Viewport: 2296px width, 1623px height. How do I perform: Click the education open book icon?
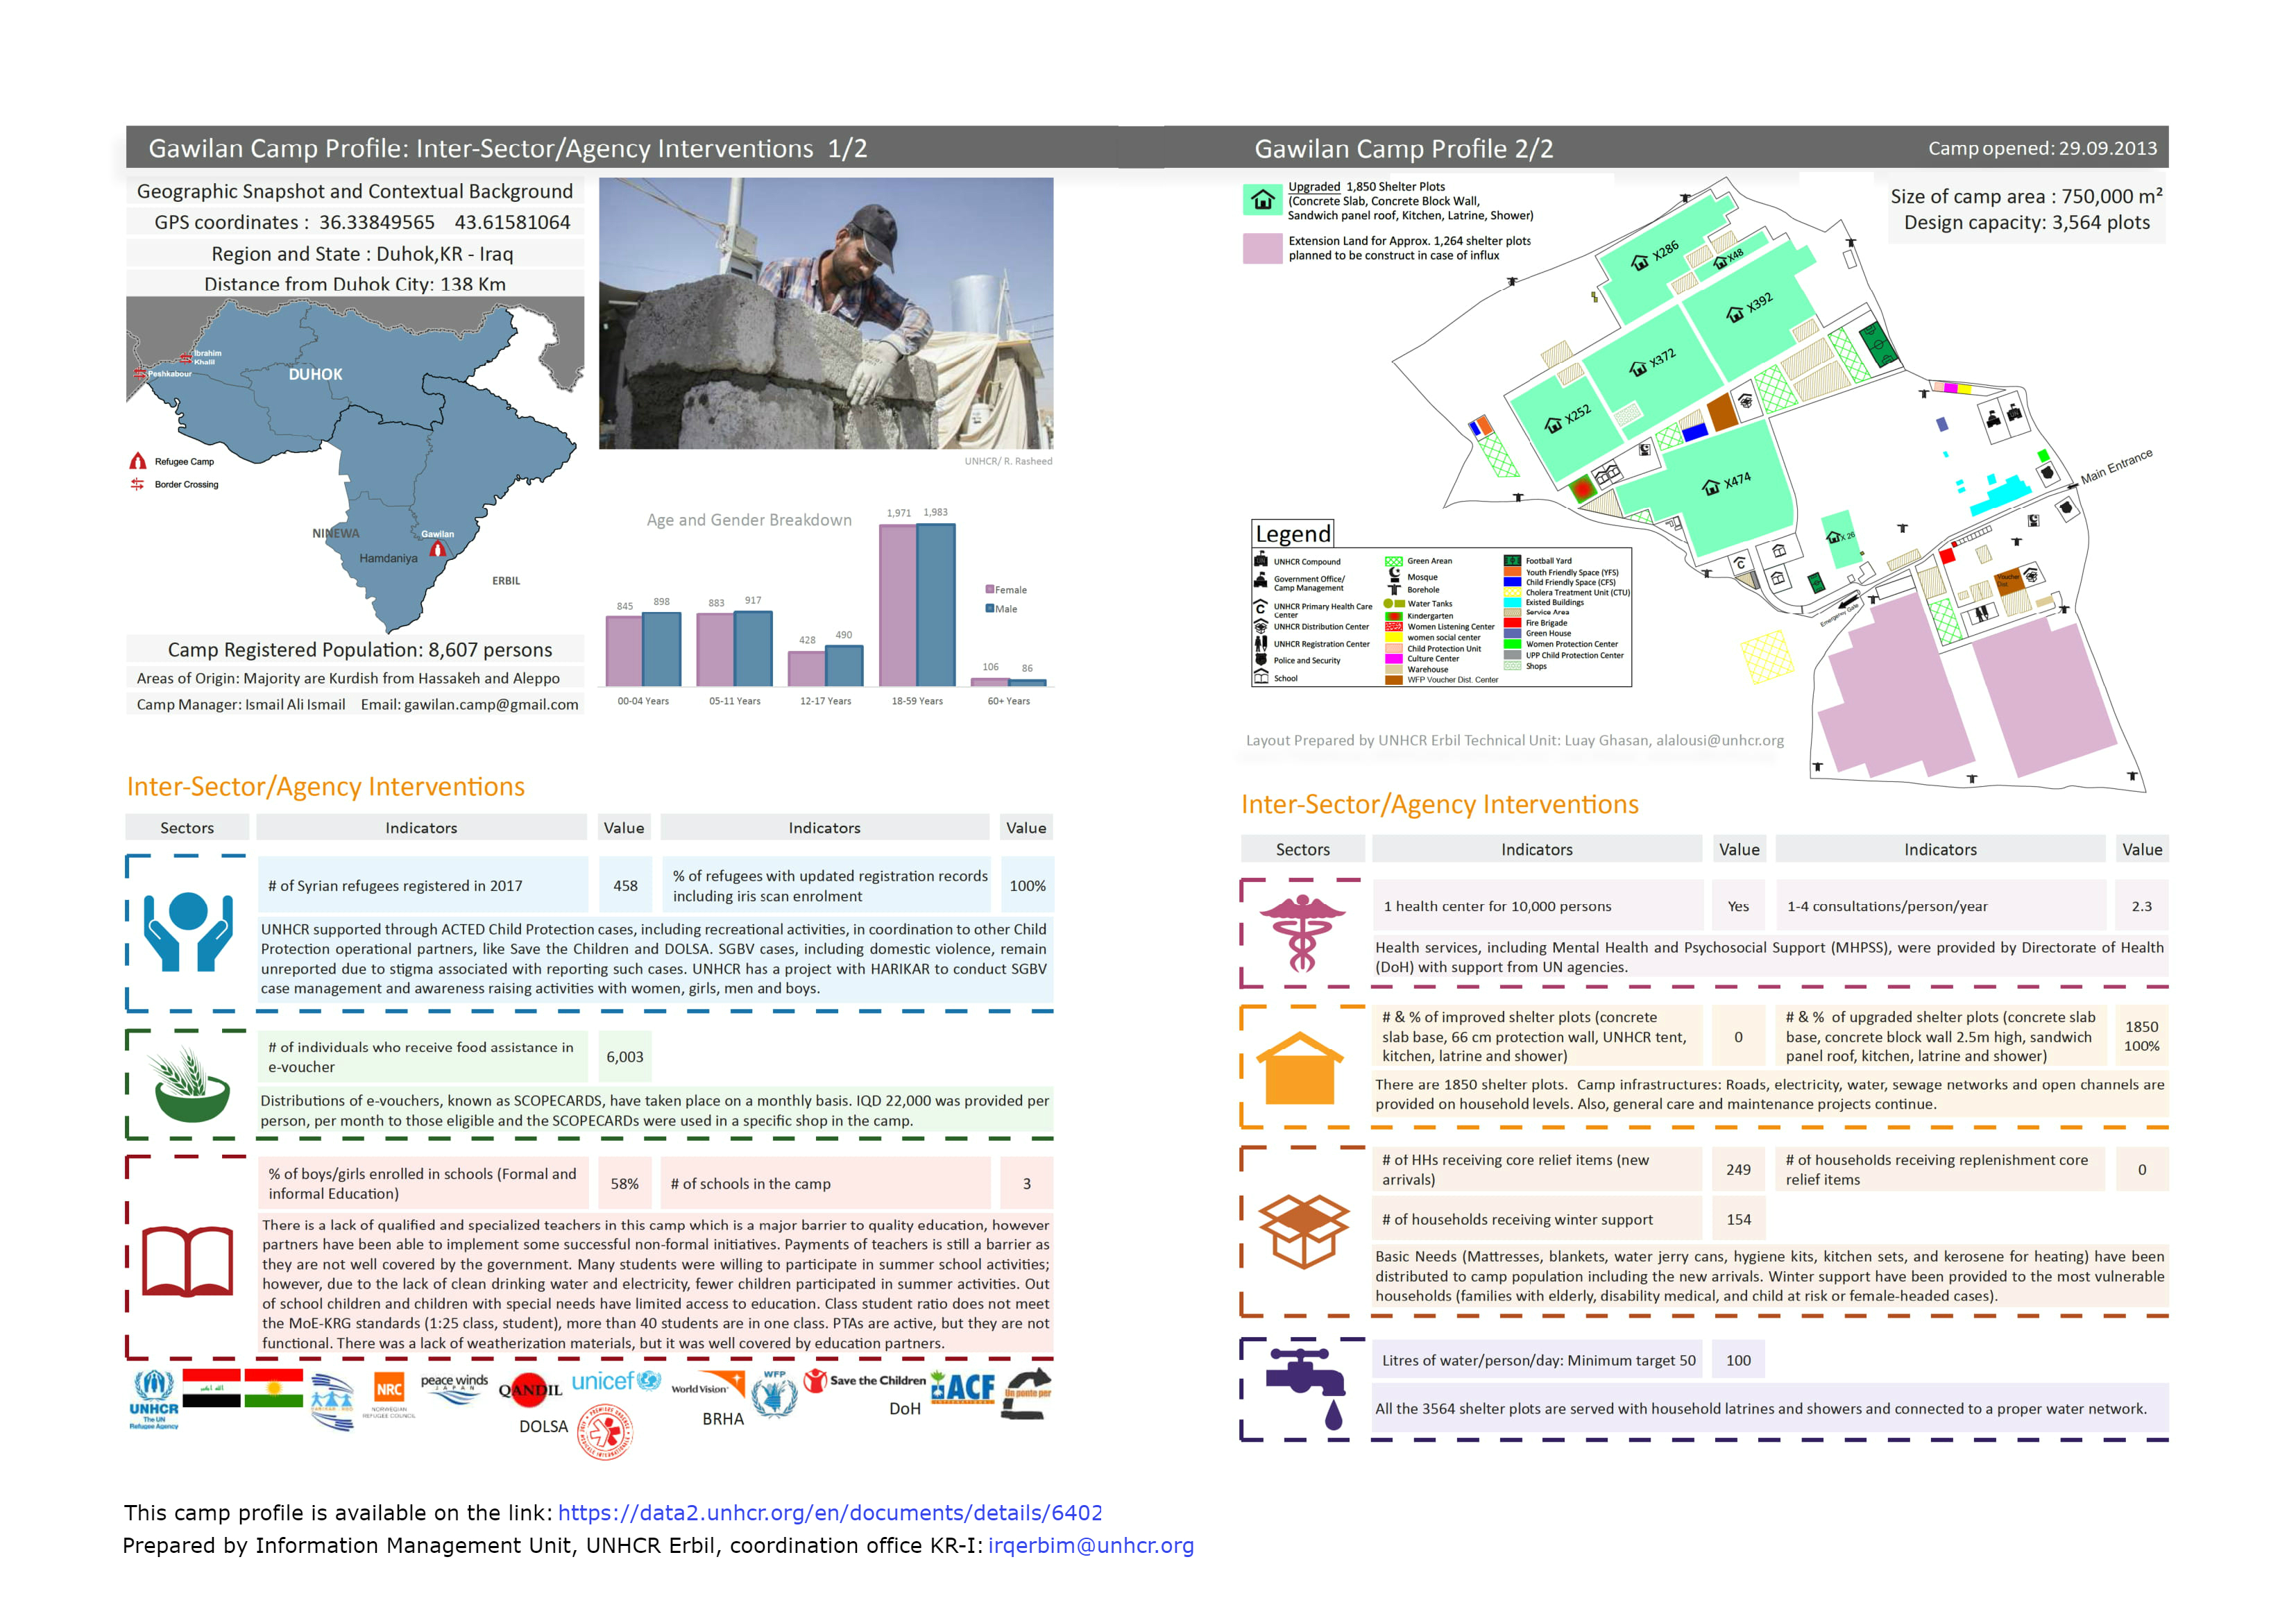click(187, 1260)
